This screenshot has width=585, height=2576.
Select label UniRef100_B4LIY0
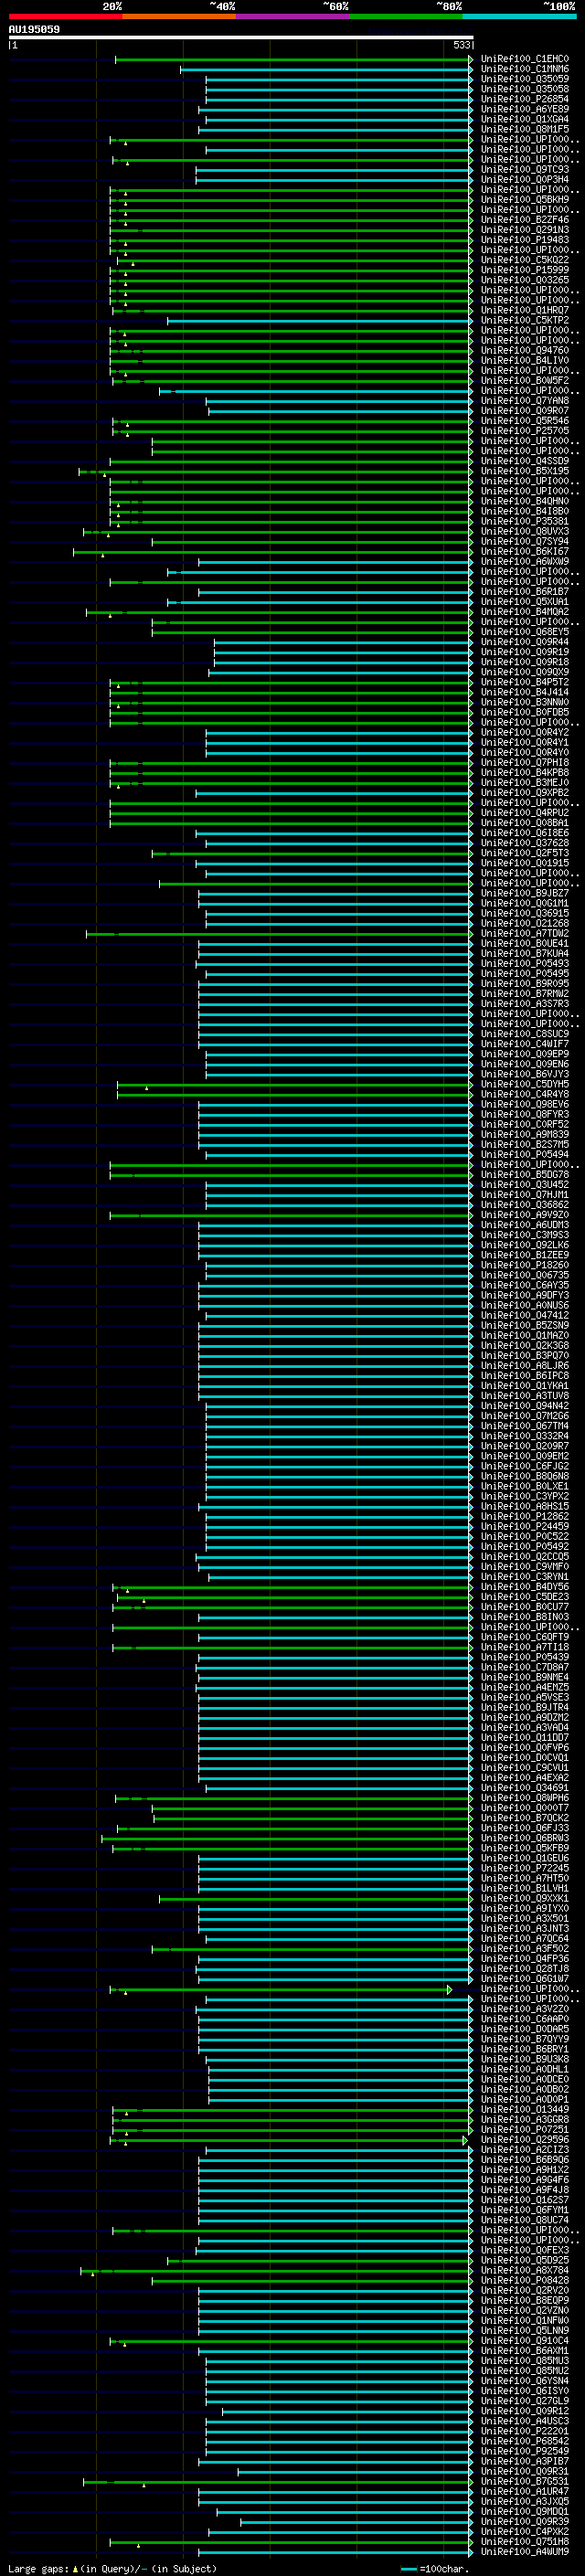tap(524, 361)
